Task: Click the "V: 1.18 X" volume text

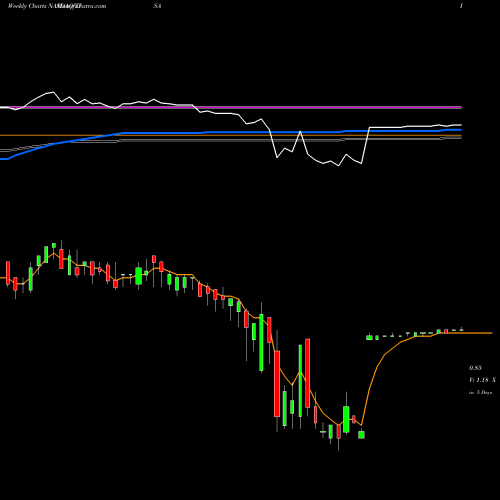Action: pyautogui.click(x=482, y=380)
